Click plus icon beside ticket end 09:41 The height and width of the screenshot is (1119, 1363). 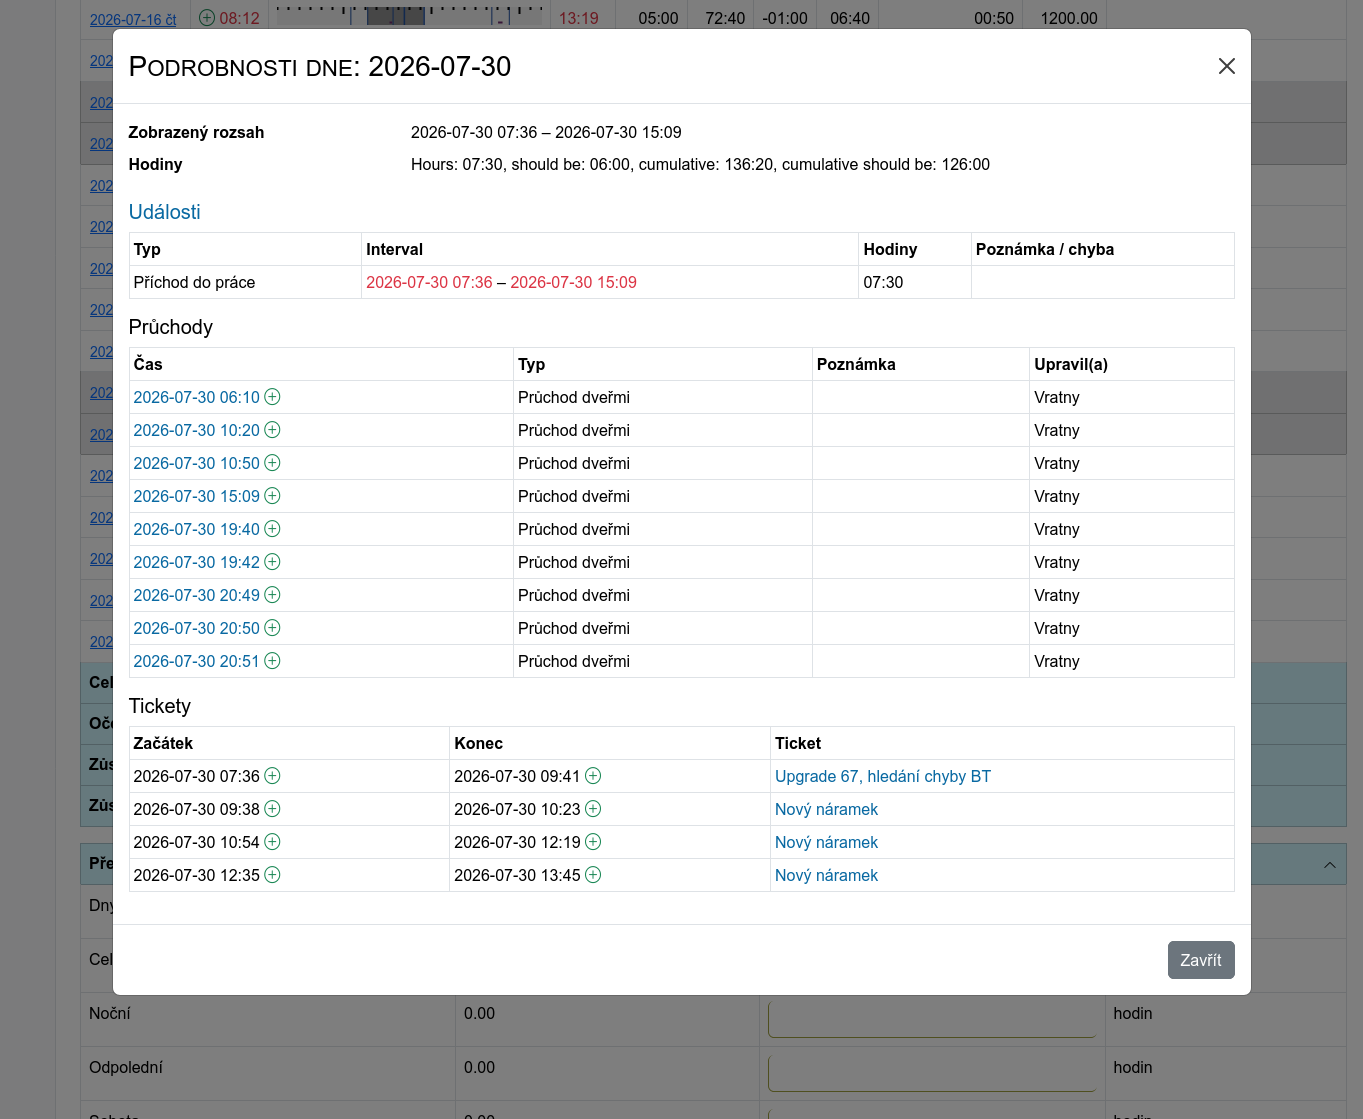[x=593, y=776]
